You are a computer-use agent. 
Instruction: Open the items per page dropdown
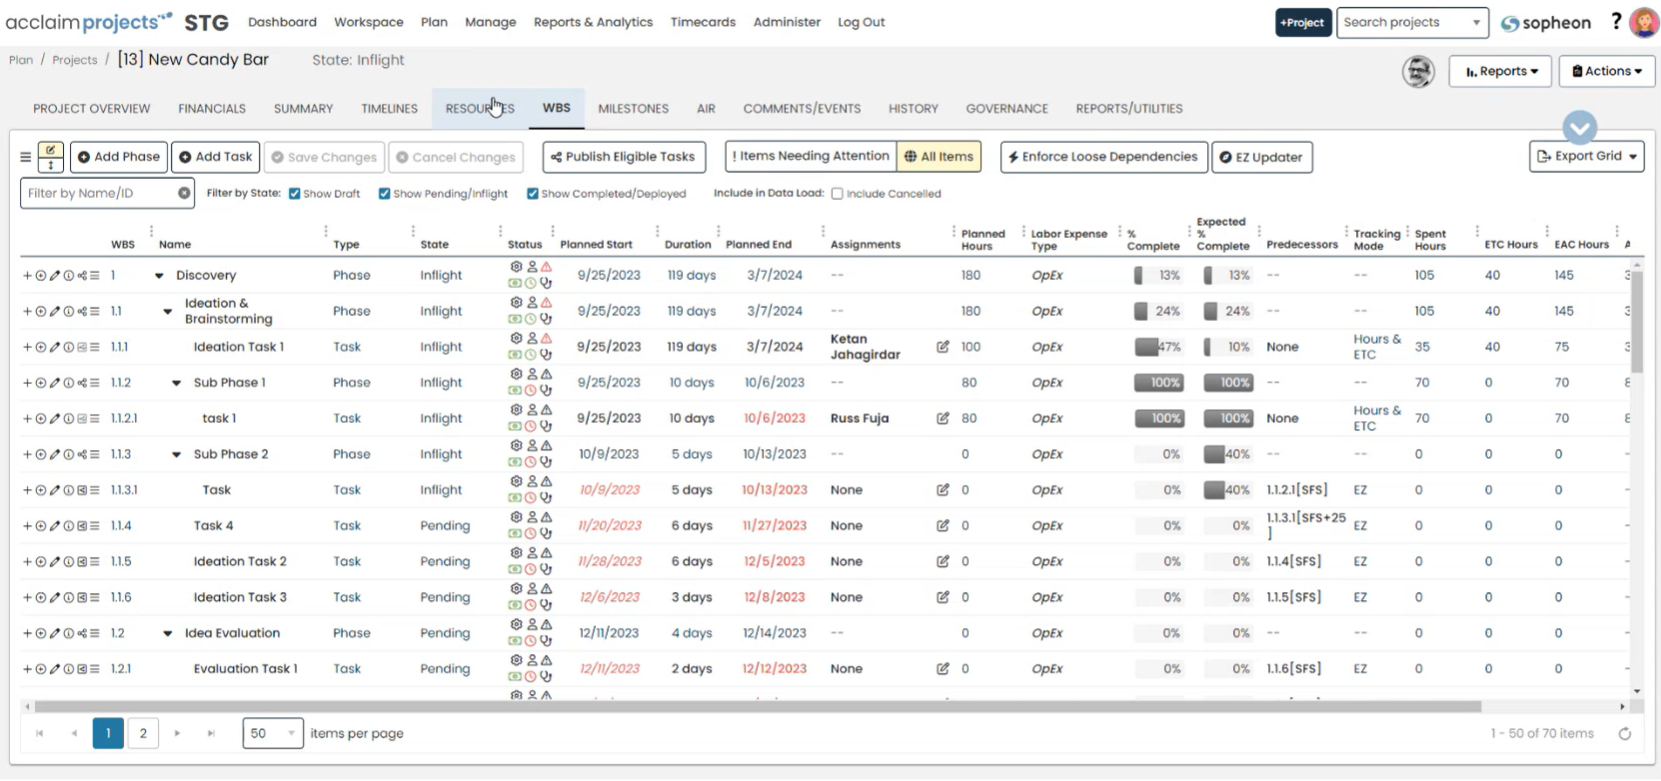point(272,734)
